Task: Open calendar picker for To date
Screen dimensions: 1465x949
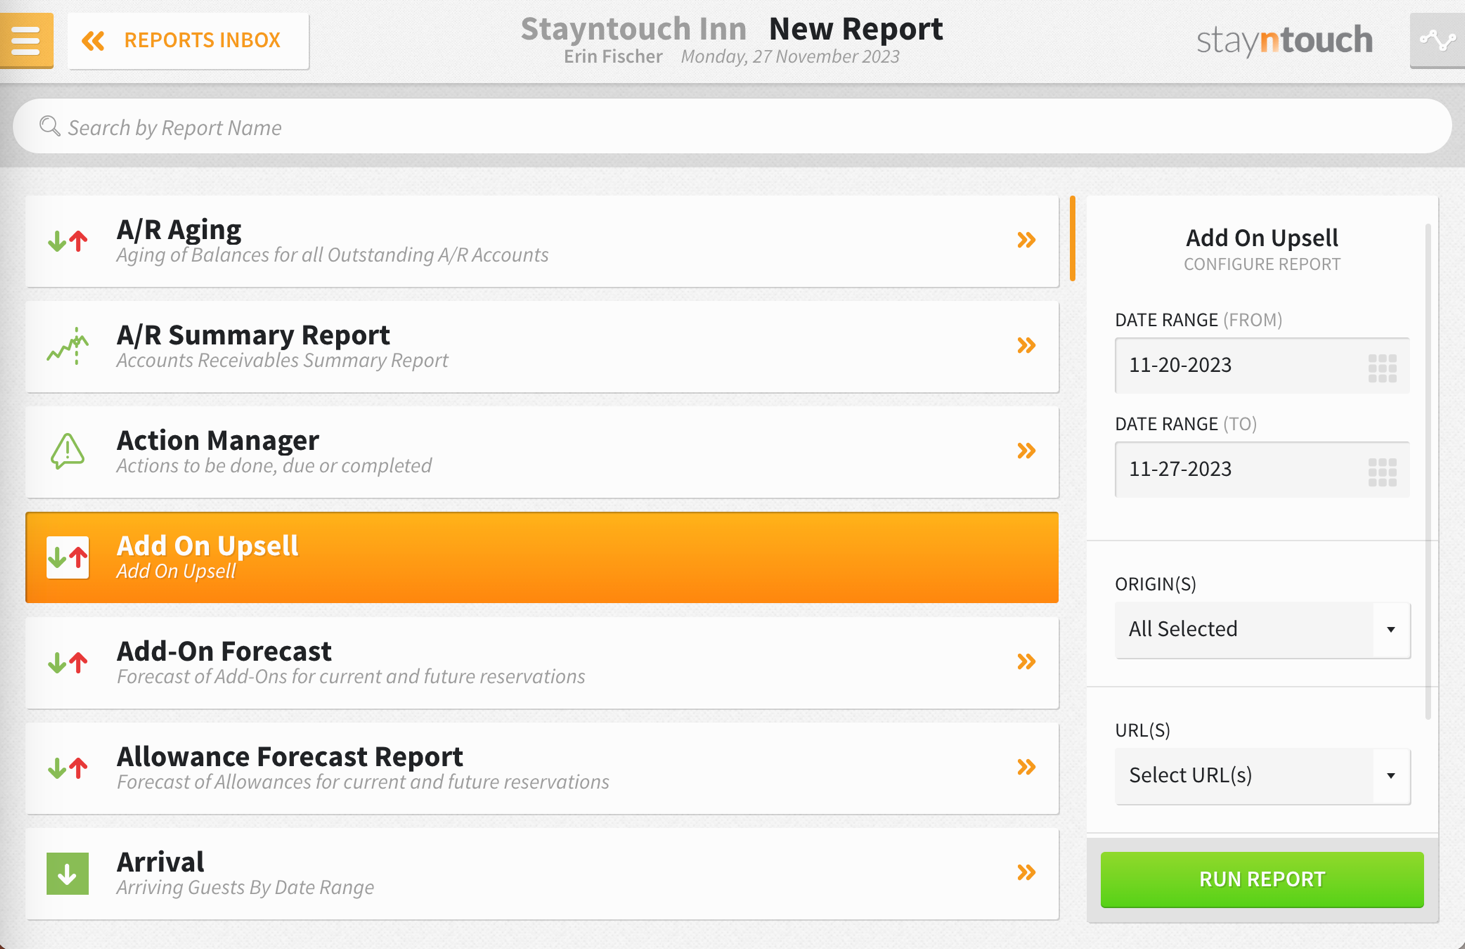Action: pyautogui.click(x=1382, y=472)
